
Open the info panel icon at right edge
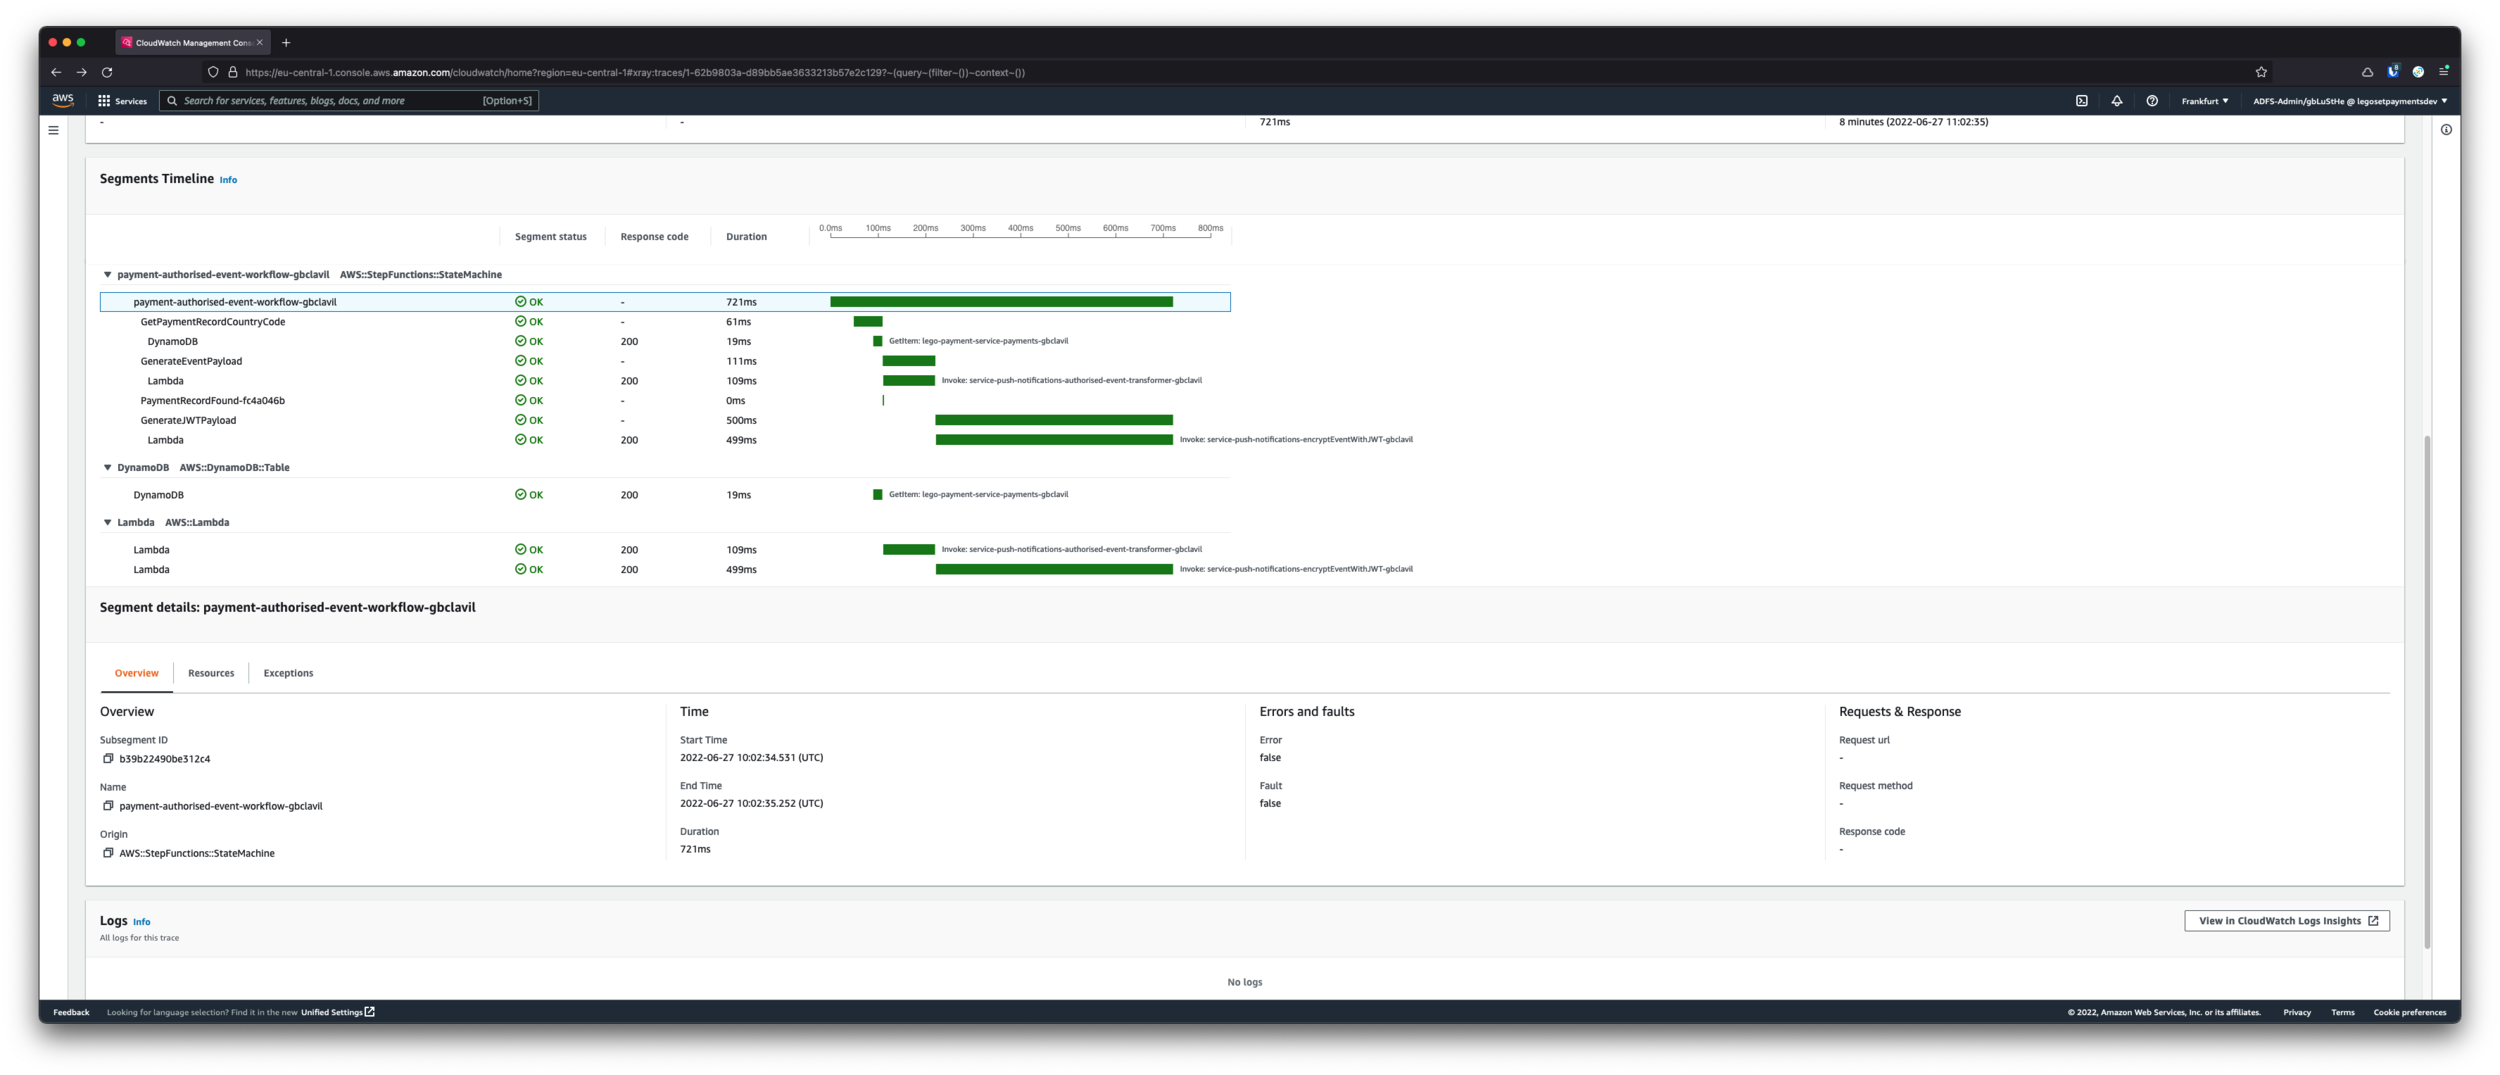(2445, 130)
